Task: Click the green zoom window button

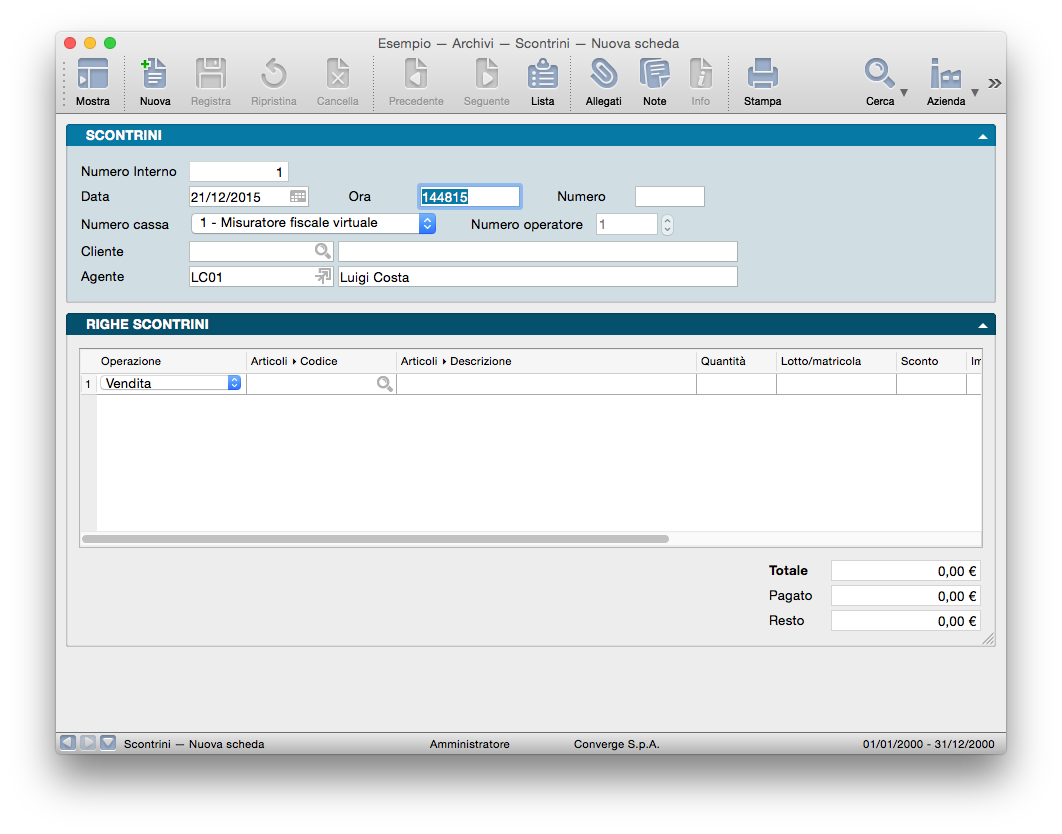Action: [x=110, y=43]
